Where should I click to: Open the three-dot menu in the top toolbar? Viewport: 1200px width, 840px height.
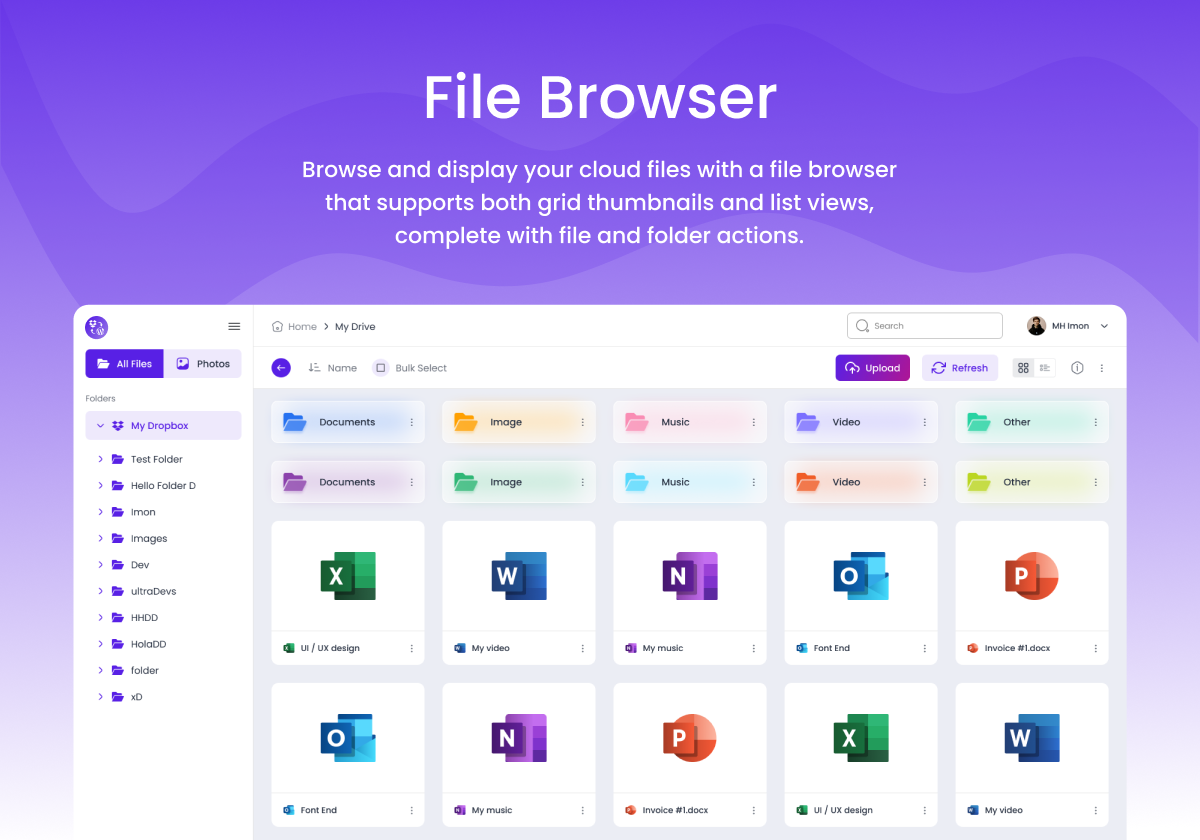1102,367
